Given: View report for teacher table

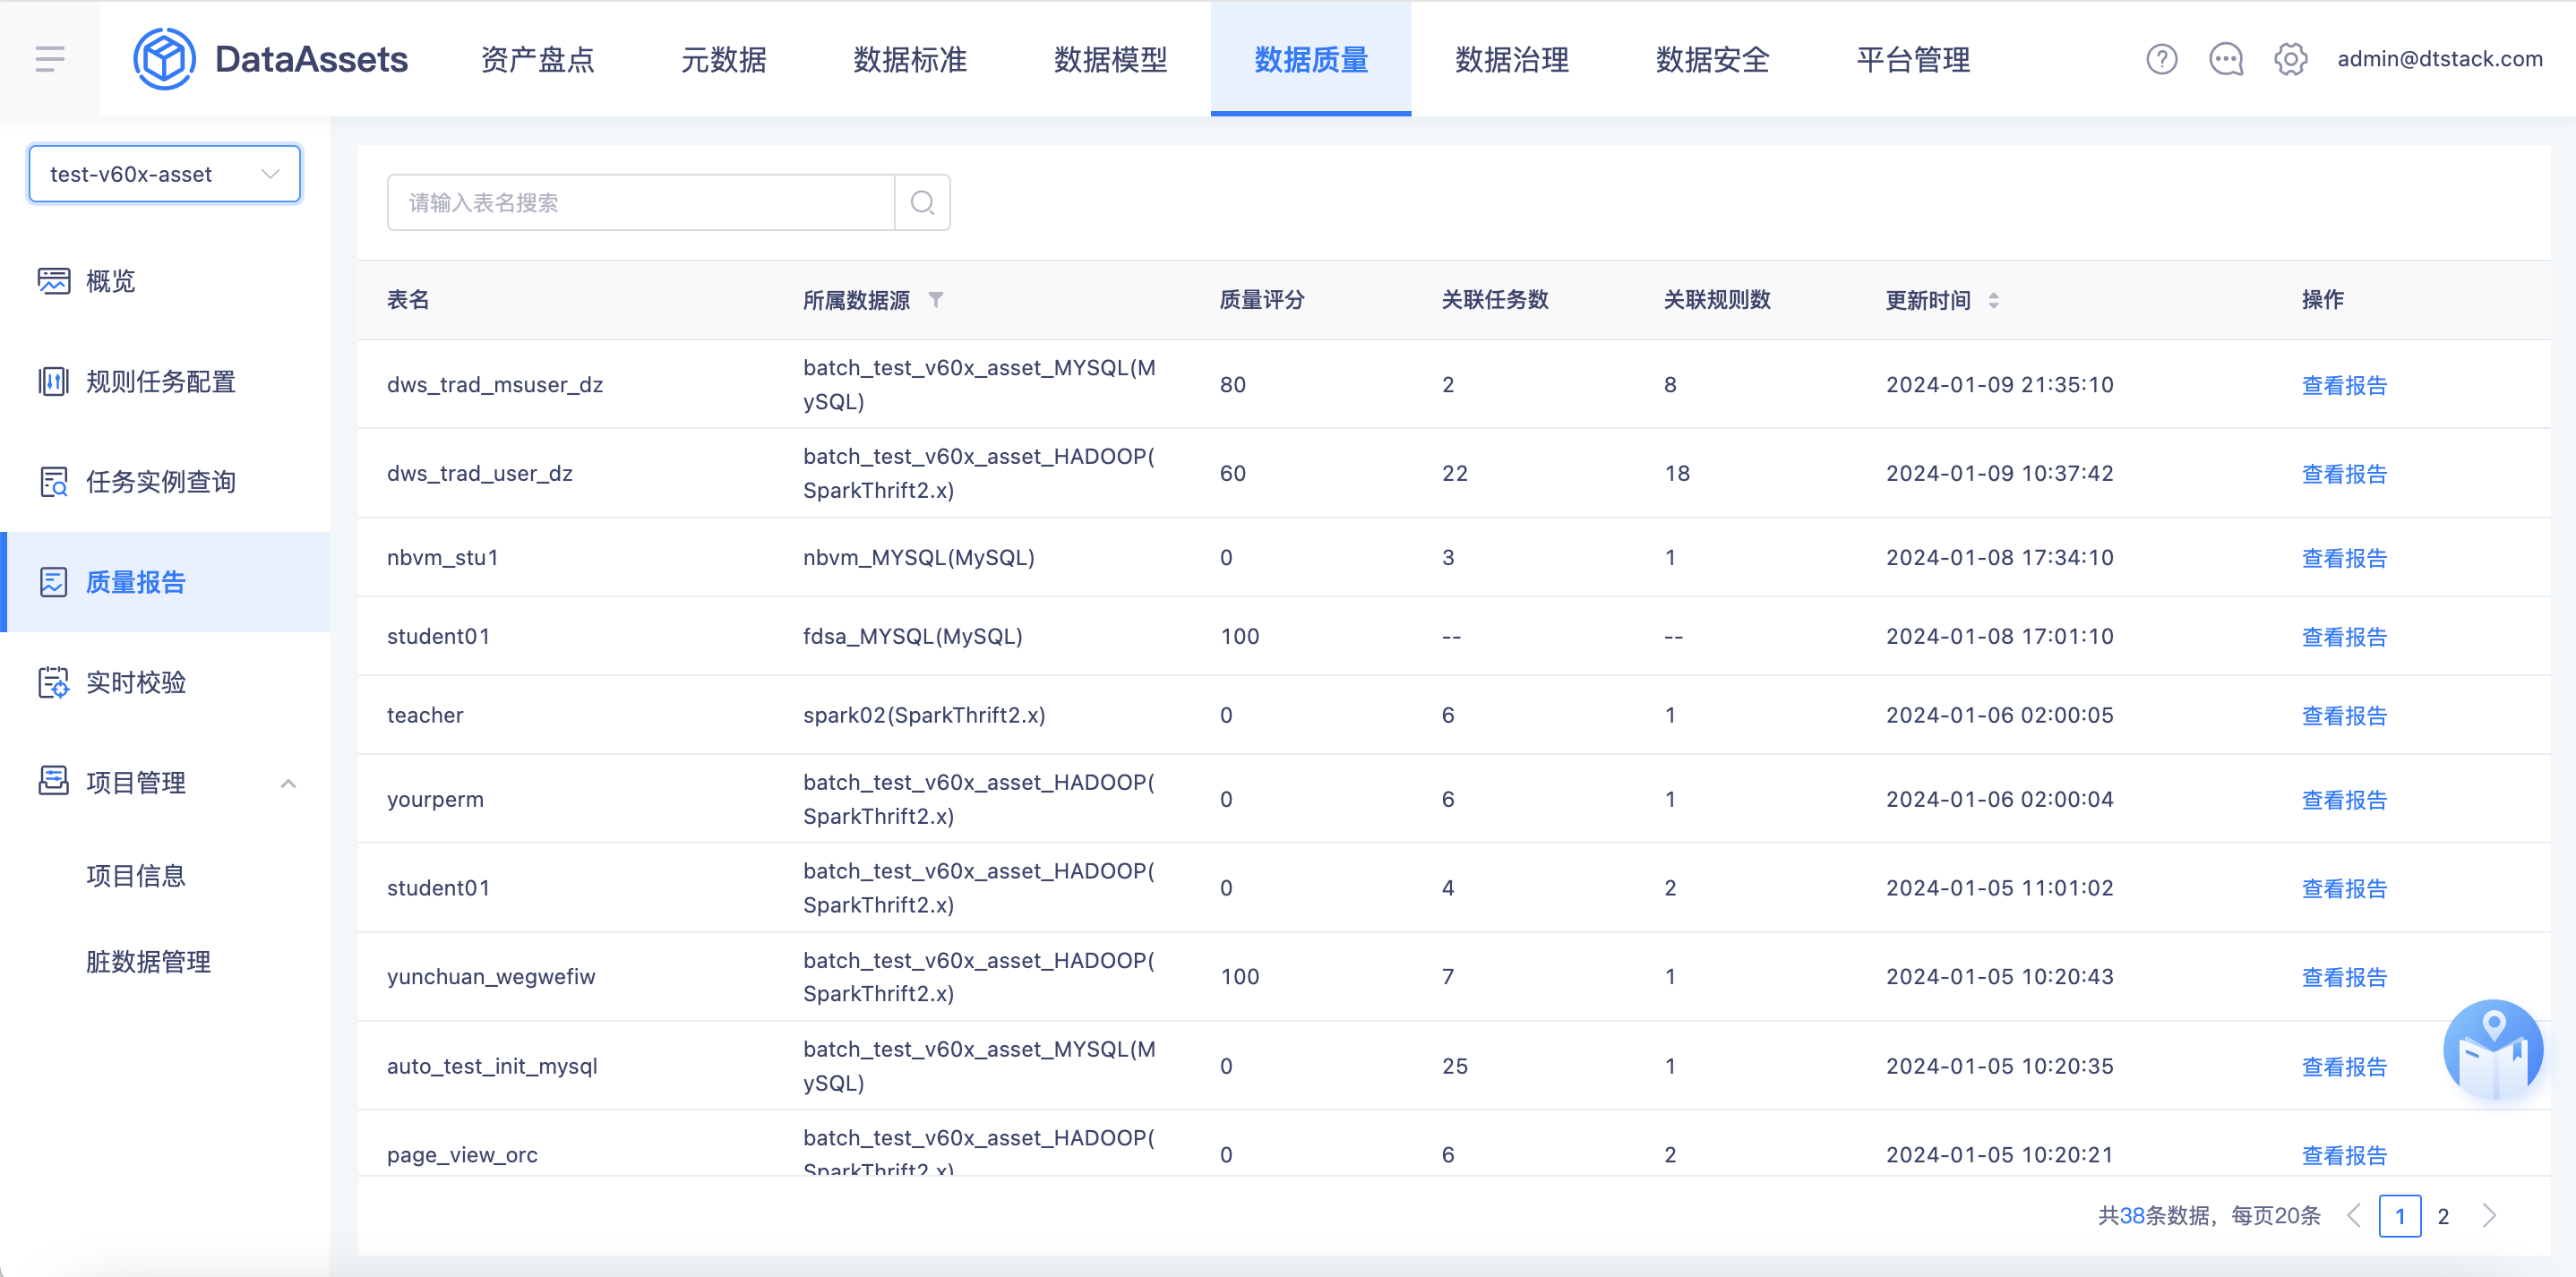Looking at the screenshot, I should (2343, 715).
